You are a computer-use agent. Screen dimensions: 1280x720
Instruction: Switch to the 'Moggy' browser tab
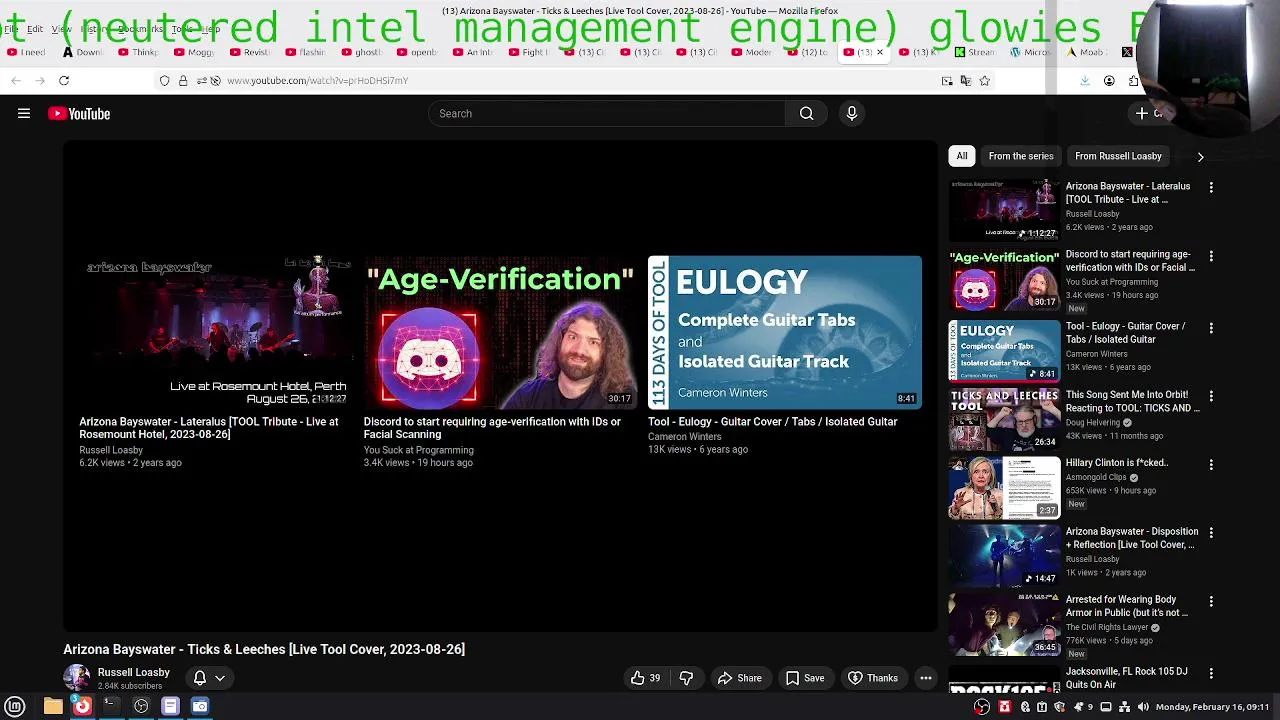(195, 52)
